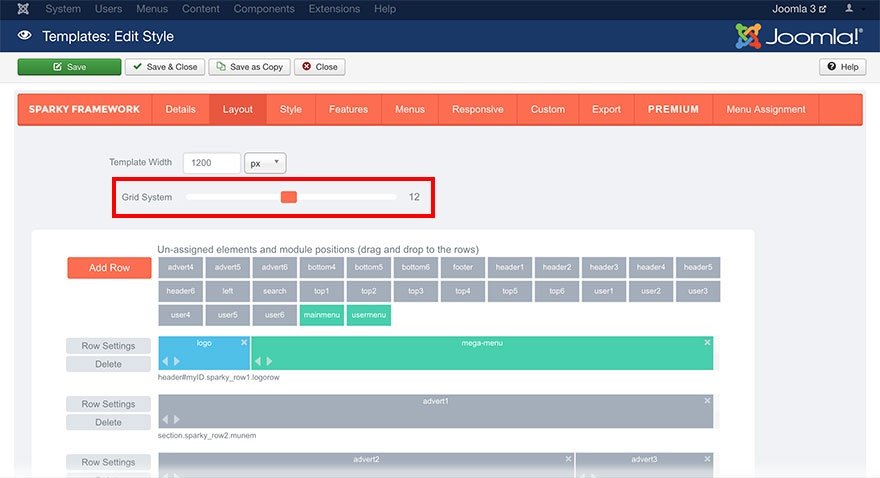880x478 pixels.
Task: Widen logo block with right arrow
Action: coord(177,361)
